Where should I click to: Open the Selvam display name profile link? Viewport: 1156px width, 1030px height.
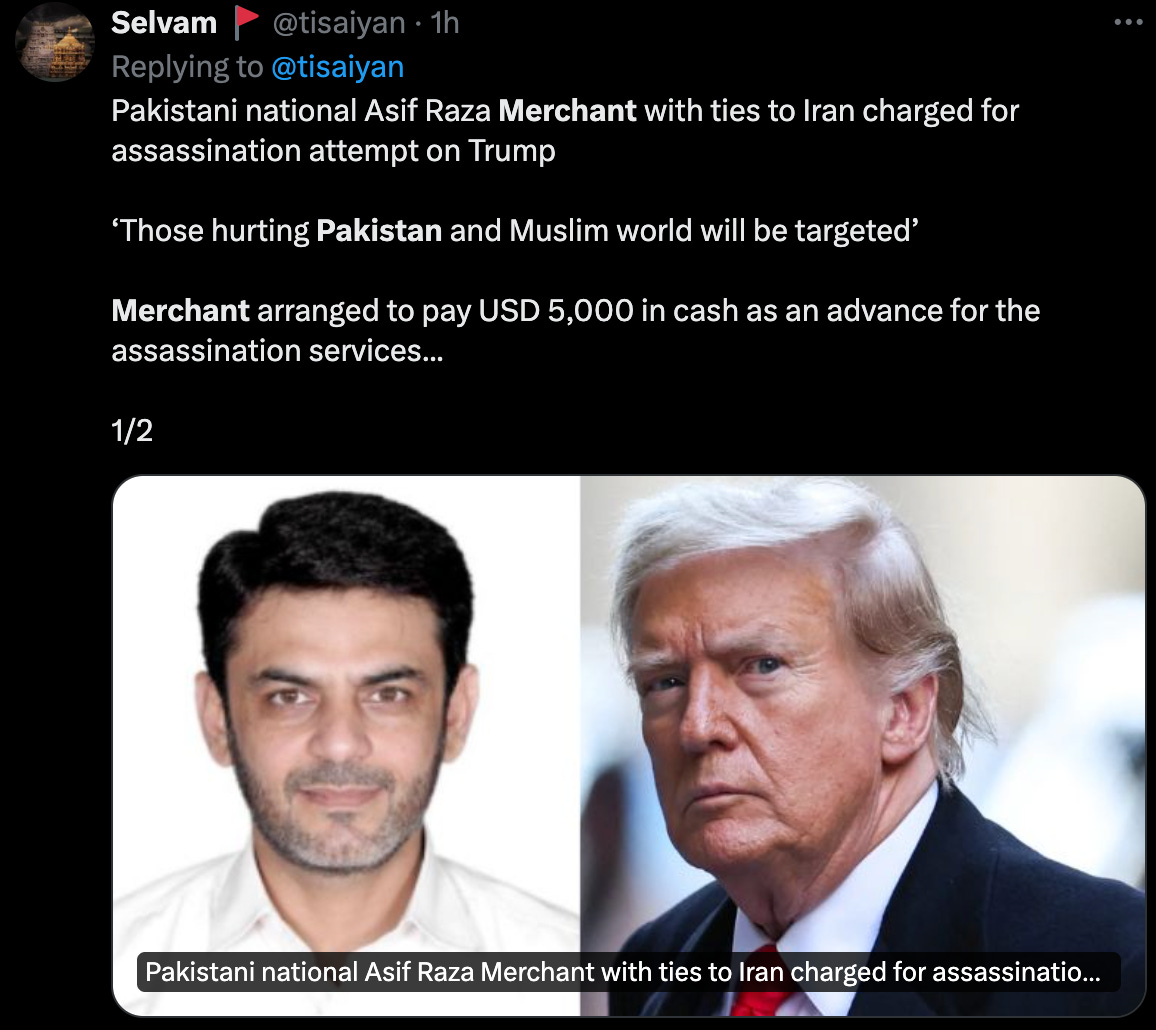point(164,23)
